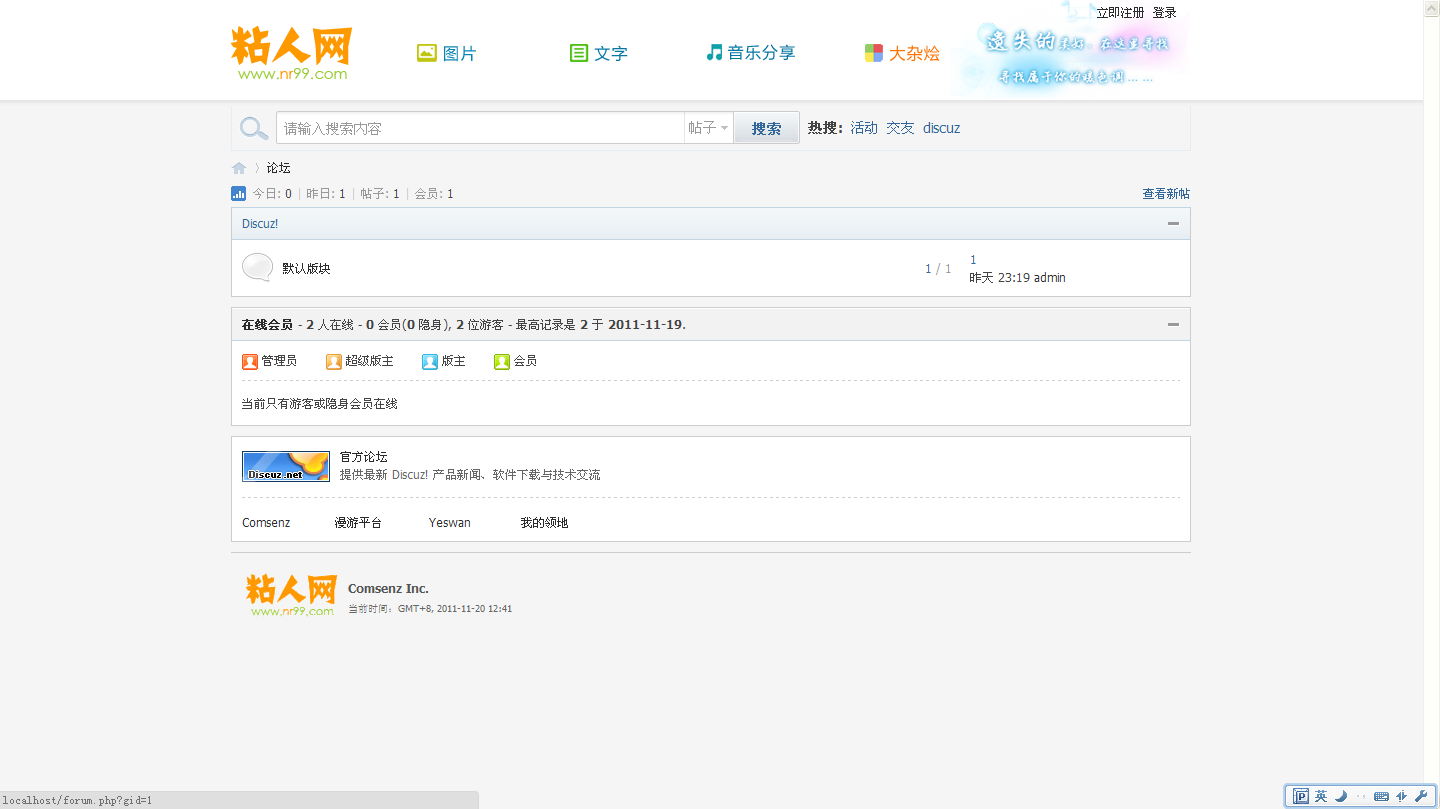Click admin username in last post
1440x809 pixels.
tap(1050, 278)
